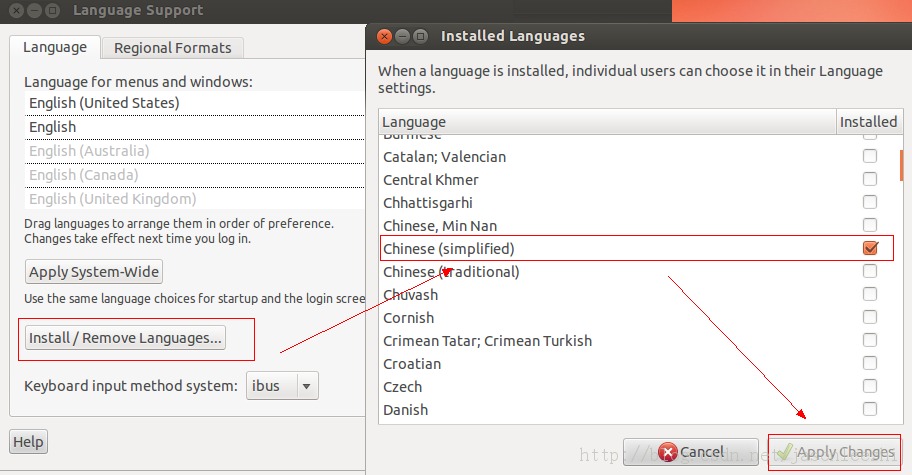This screenshot has width=912, height=475.
Task: Select English (Australia) in language list
Action: [195, 151]
